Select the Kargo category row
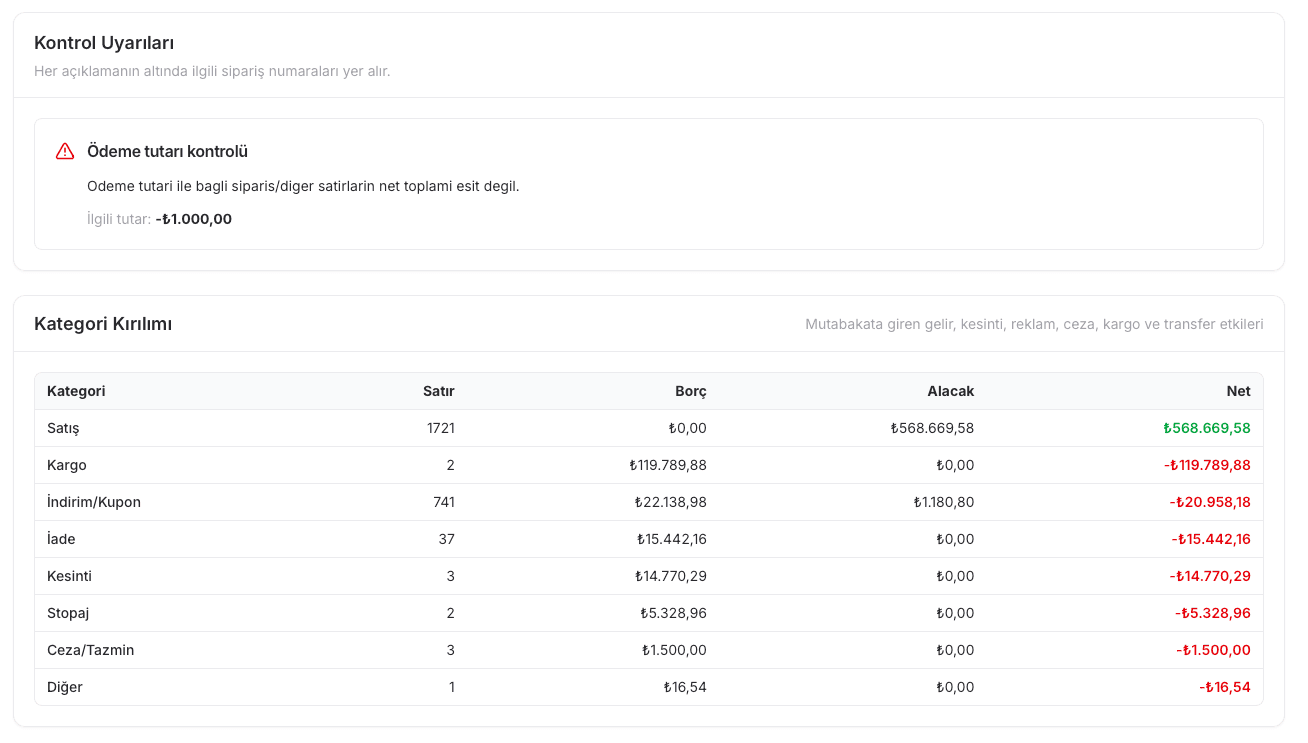The width and height of the screenshot is (1308, 743). point(649,465)
